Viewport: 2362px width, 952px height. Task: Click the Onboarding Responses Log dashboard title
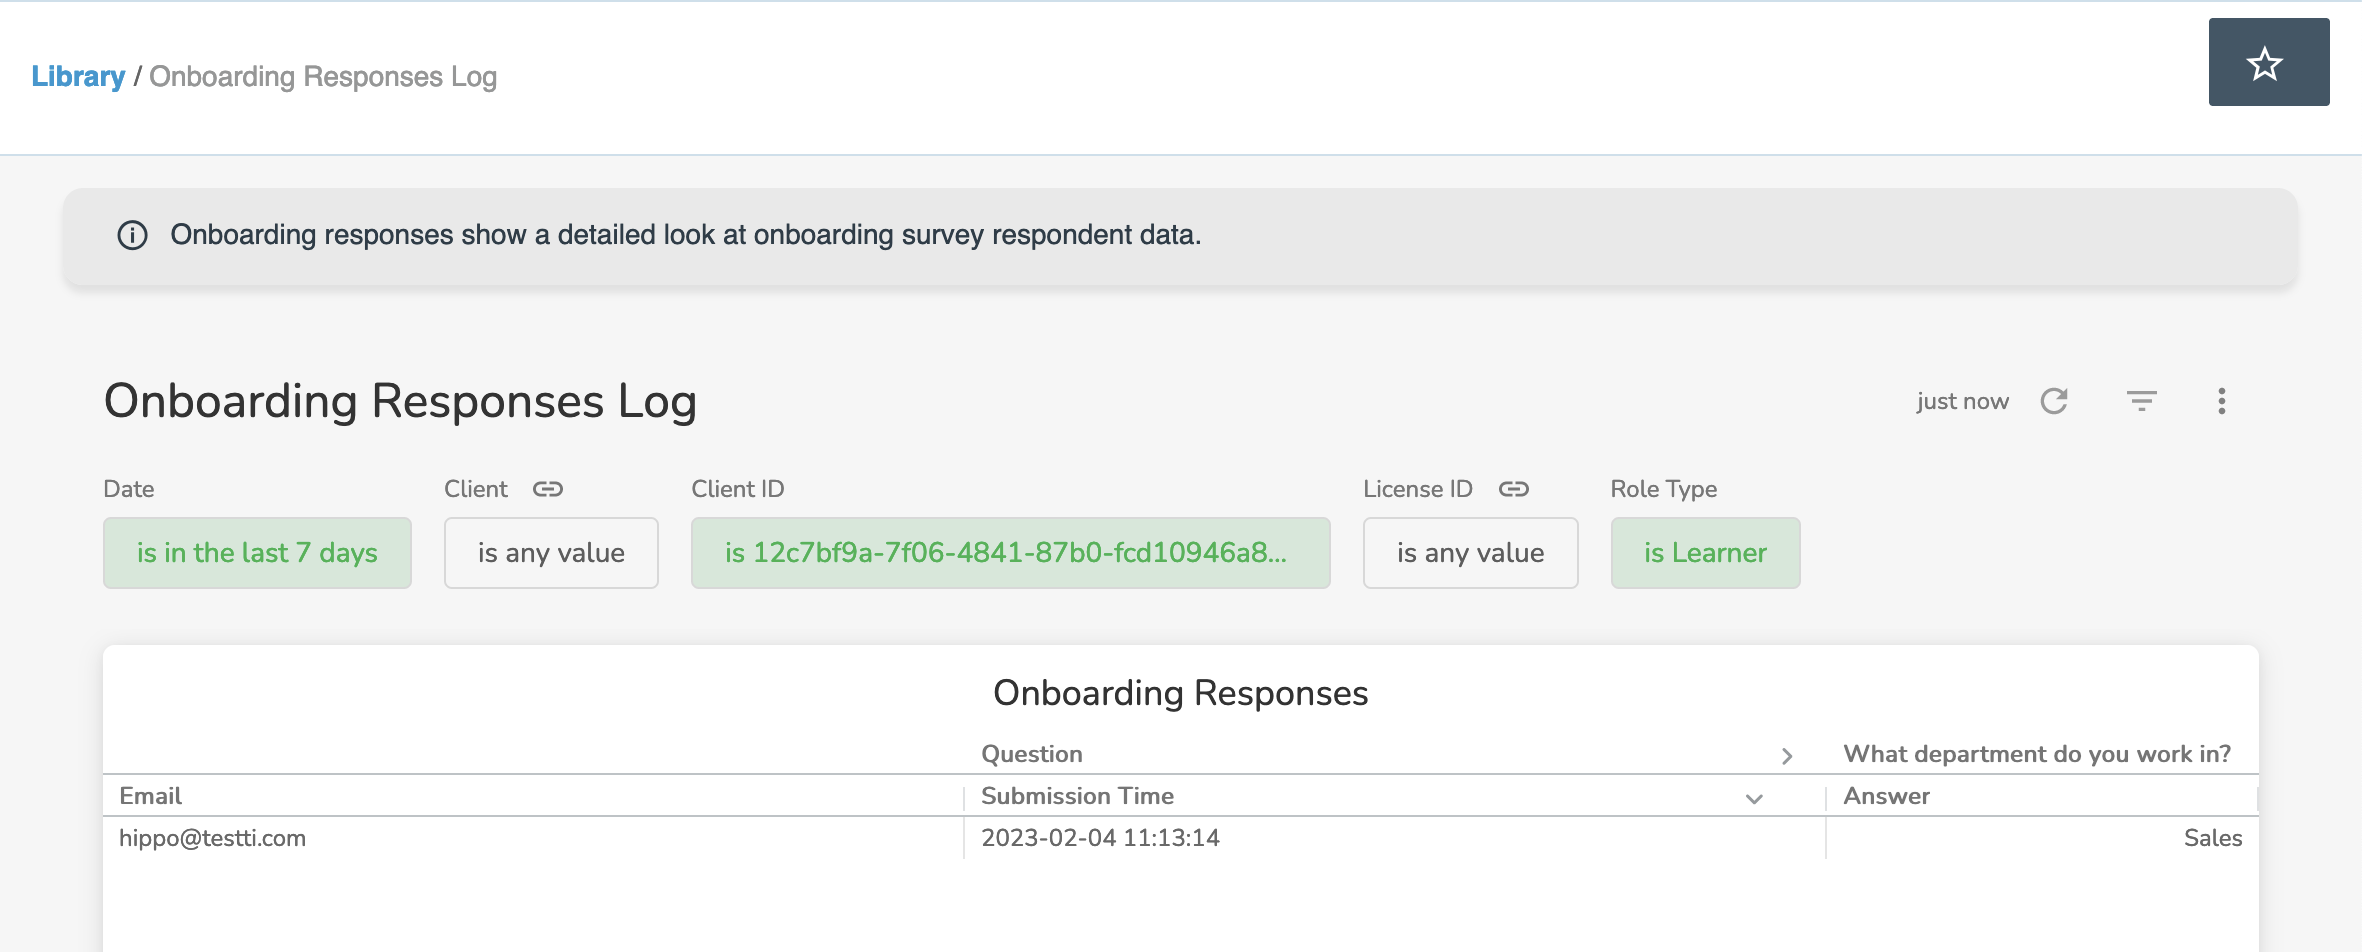[400, 401]
